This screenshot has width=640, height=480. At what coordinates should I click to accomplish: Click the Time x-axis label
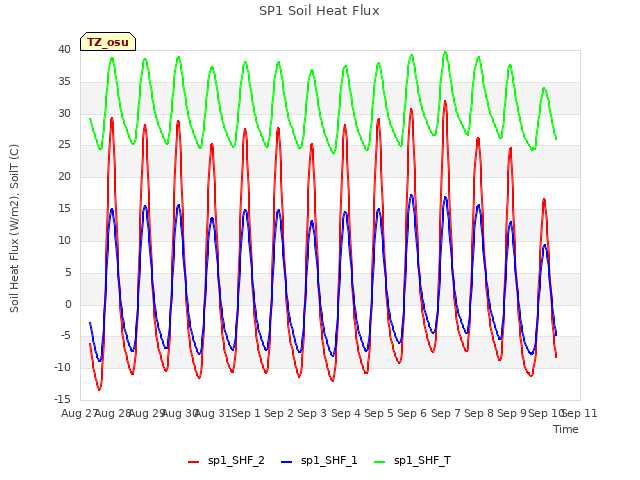pyautogui.click(x=566, y=429)
